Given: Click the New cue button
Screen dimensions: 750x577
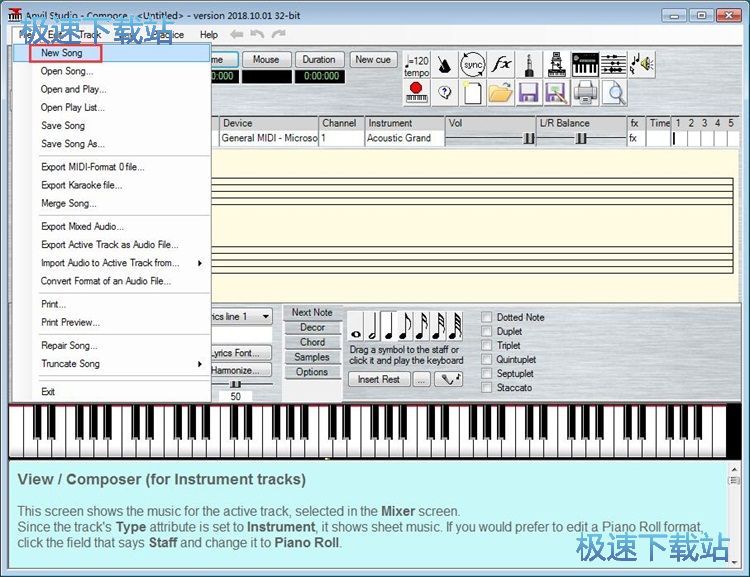Looking at the screenshot, I should coord(373,59).
